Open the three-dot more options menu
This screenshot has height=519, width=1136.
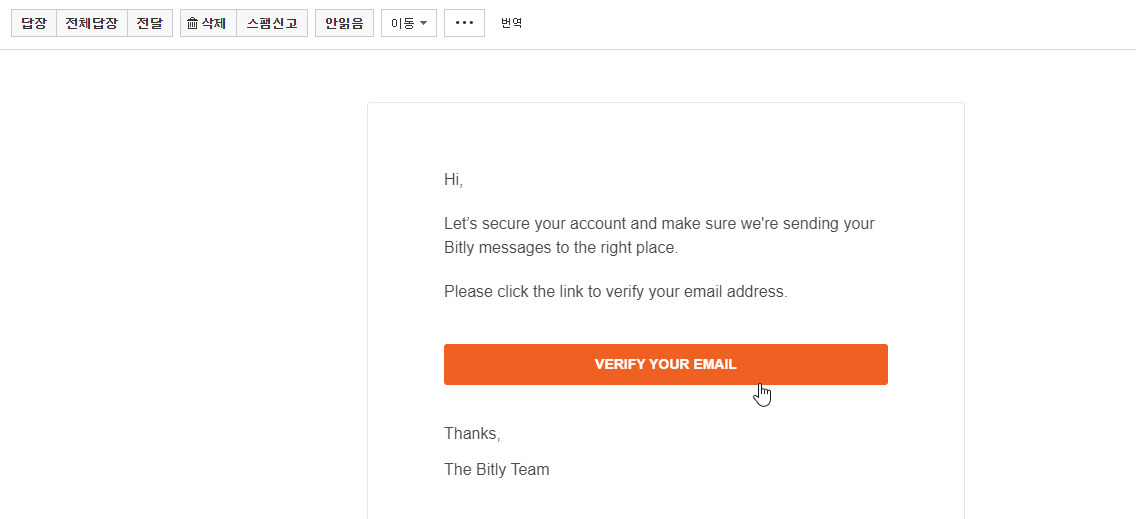click(x=464, y=23)
